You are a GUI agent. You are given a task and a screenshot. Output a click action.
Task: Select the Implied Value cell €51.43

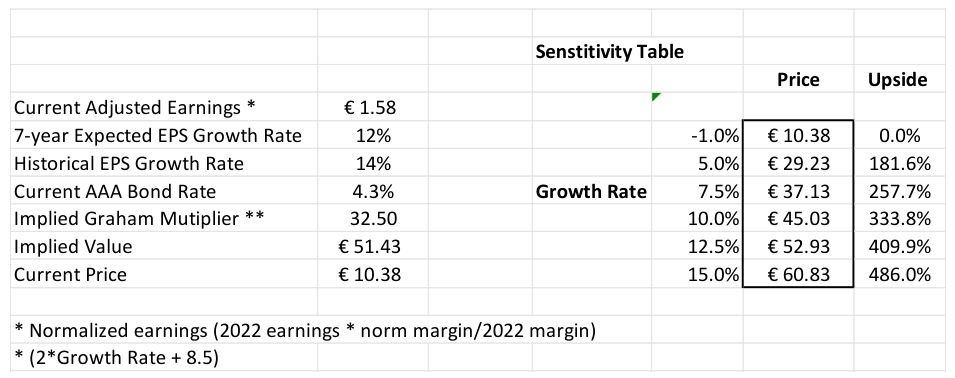373,247
